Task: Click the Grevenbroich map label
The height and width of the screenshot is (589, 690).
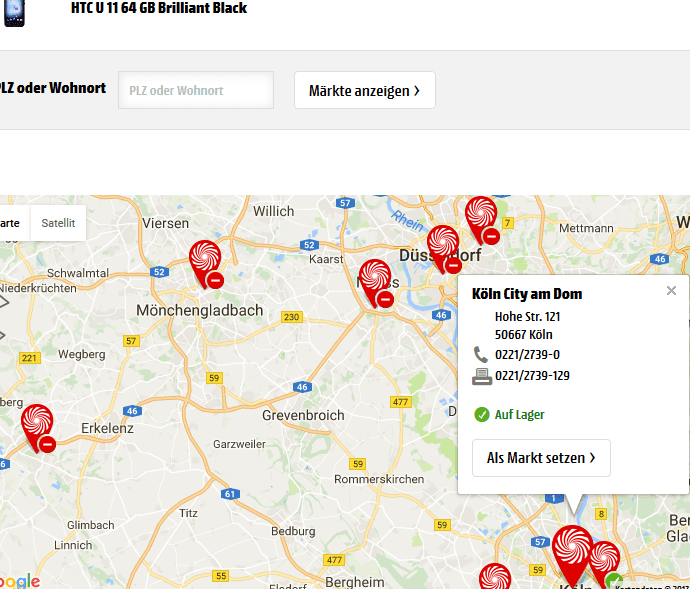Action: (303, 415)
